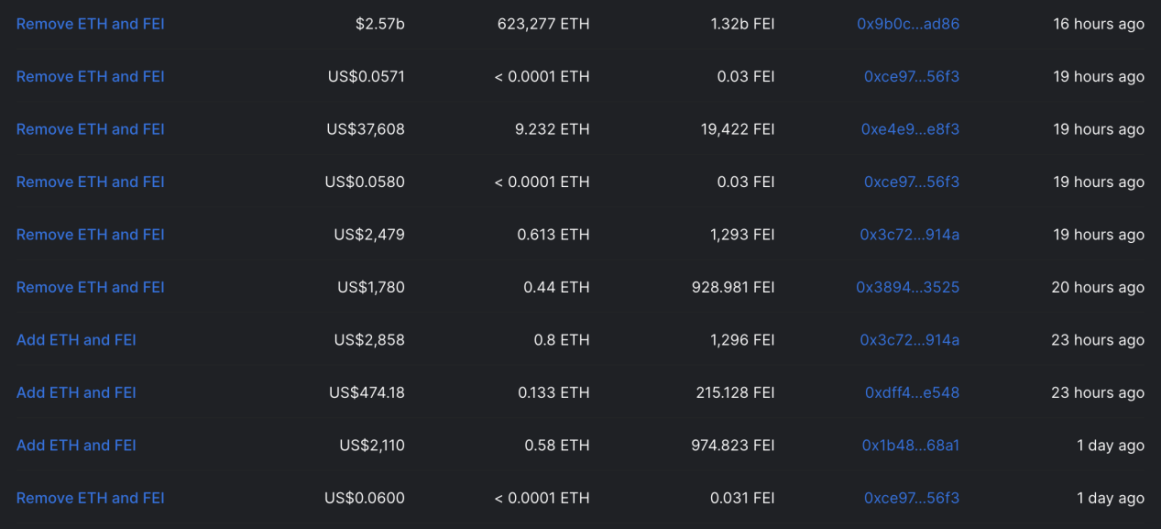View Remove ETH and FEI for US$1,780

point(90,287)
